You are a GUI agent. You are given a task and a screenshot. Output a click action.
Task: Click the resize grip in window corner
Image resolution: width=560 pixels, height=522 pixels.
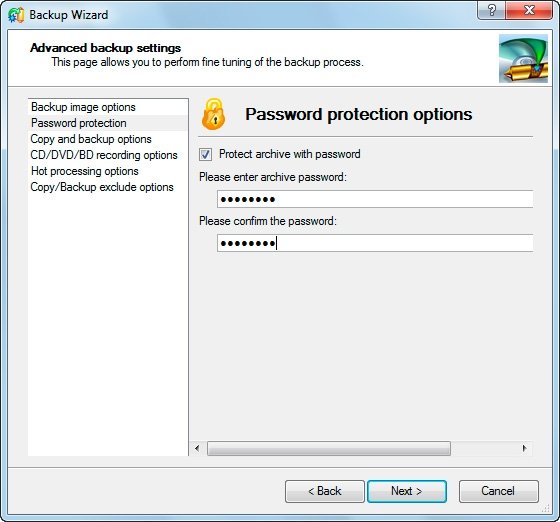pos(546,508)
